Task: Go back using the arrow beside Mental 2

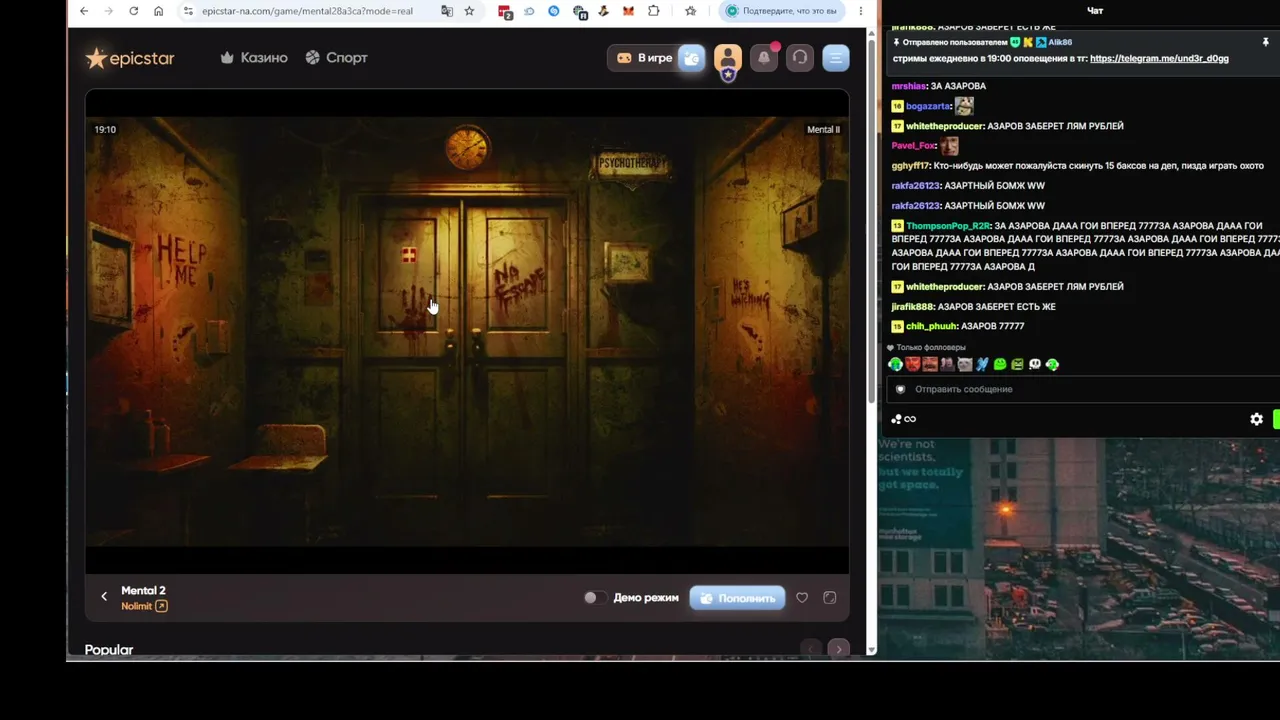Action: point(104,597)
